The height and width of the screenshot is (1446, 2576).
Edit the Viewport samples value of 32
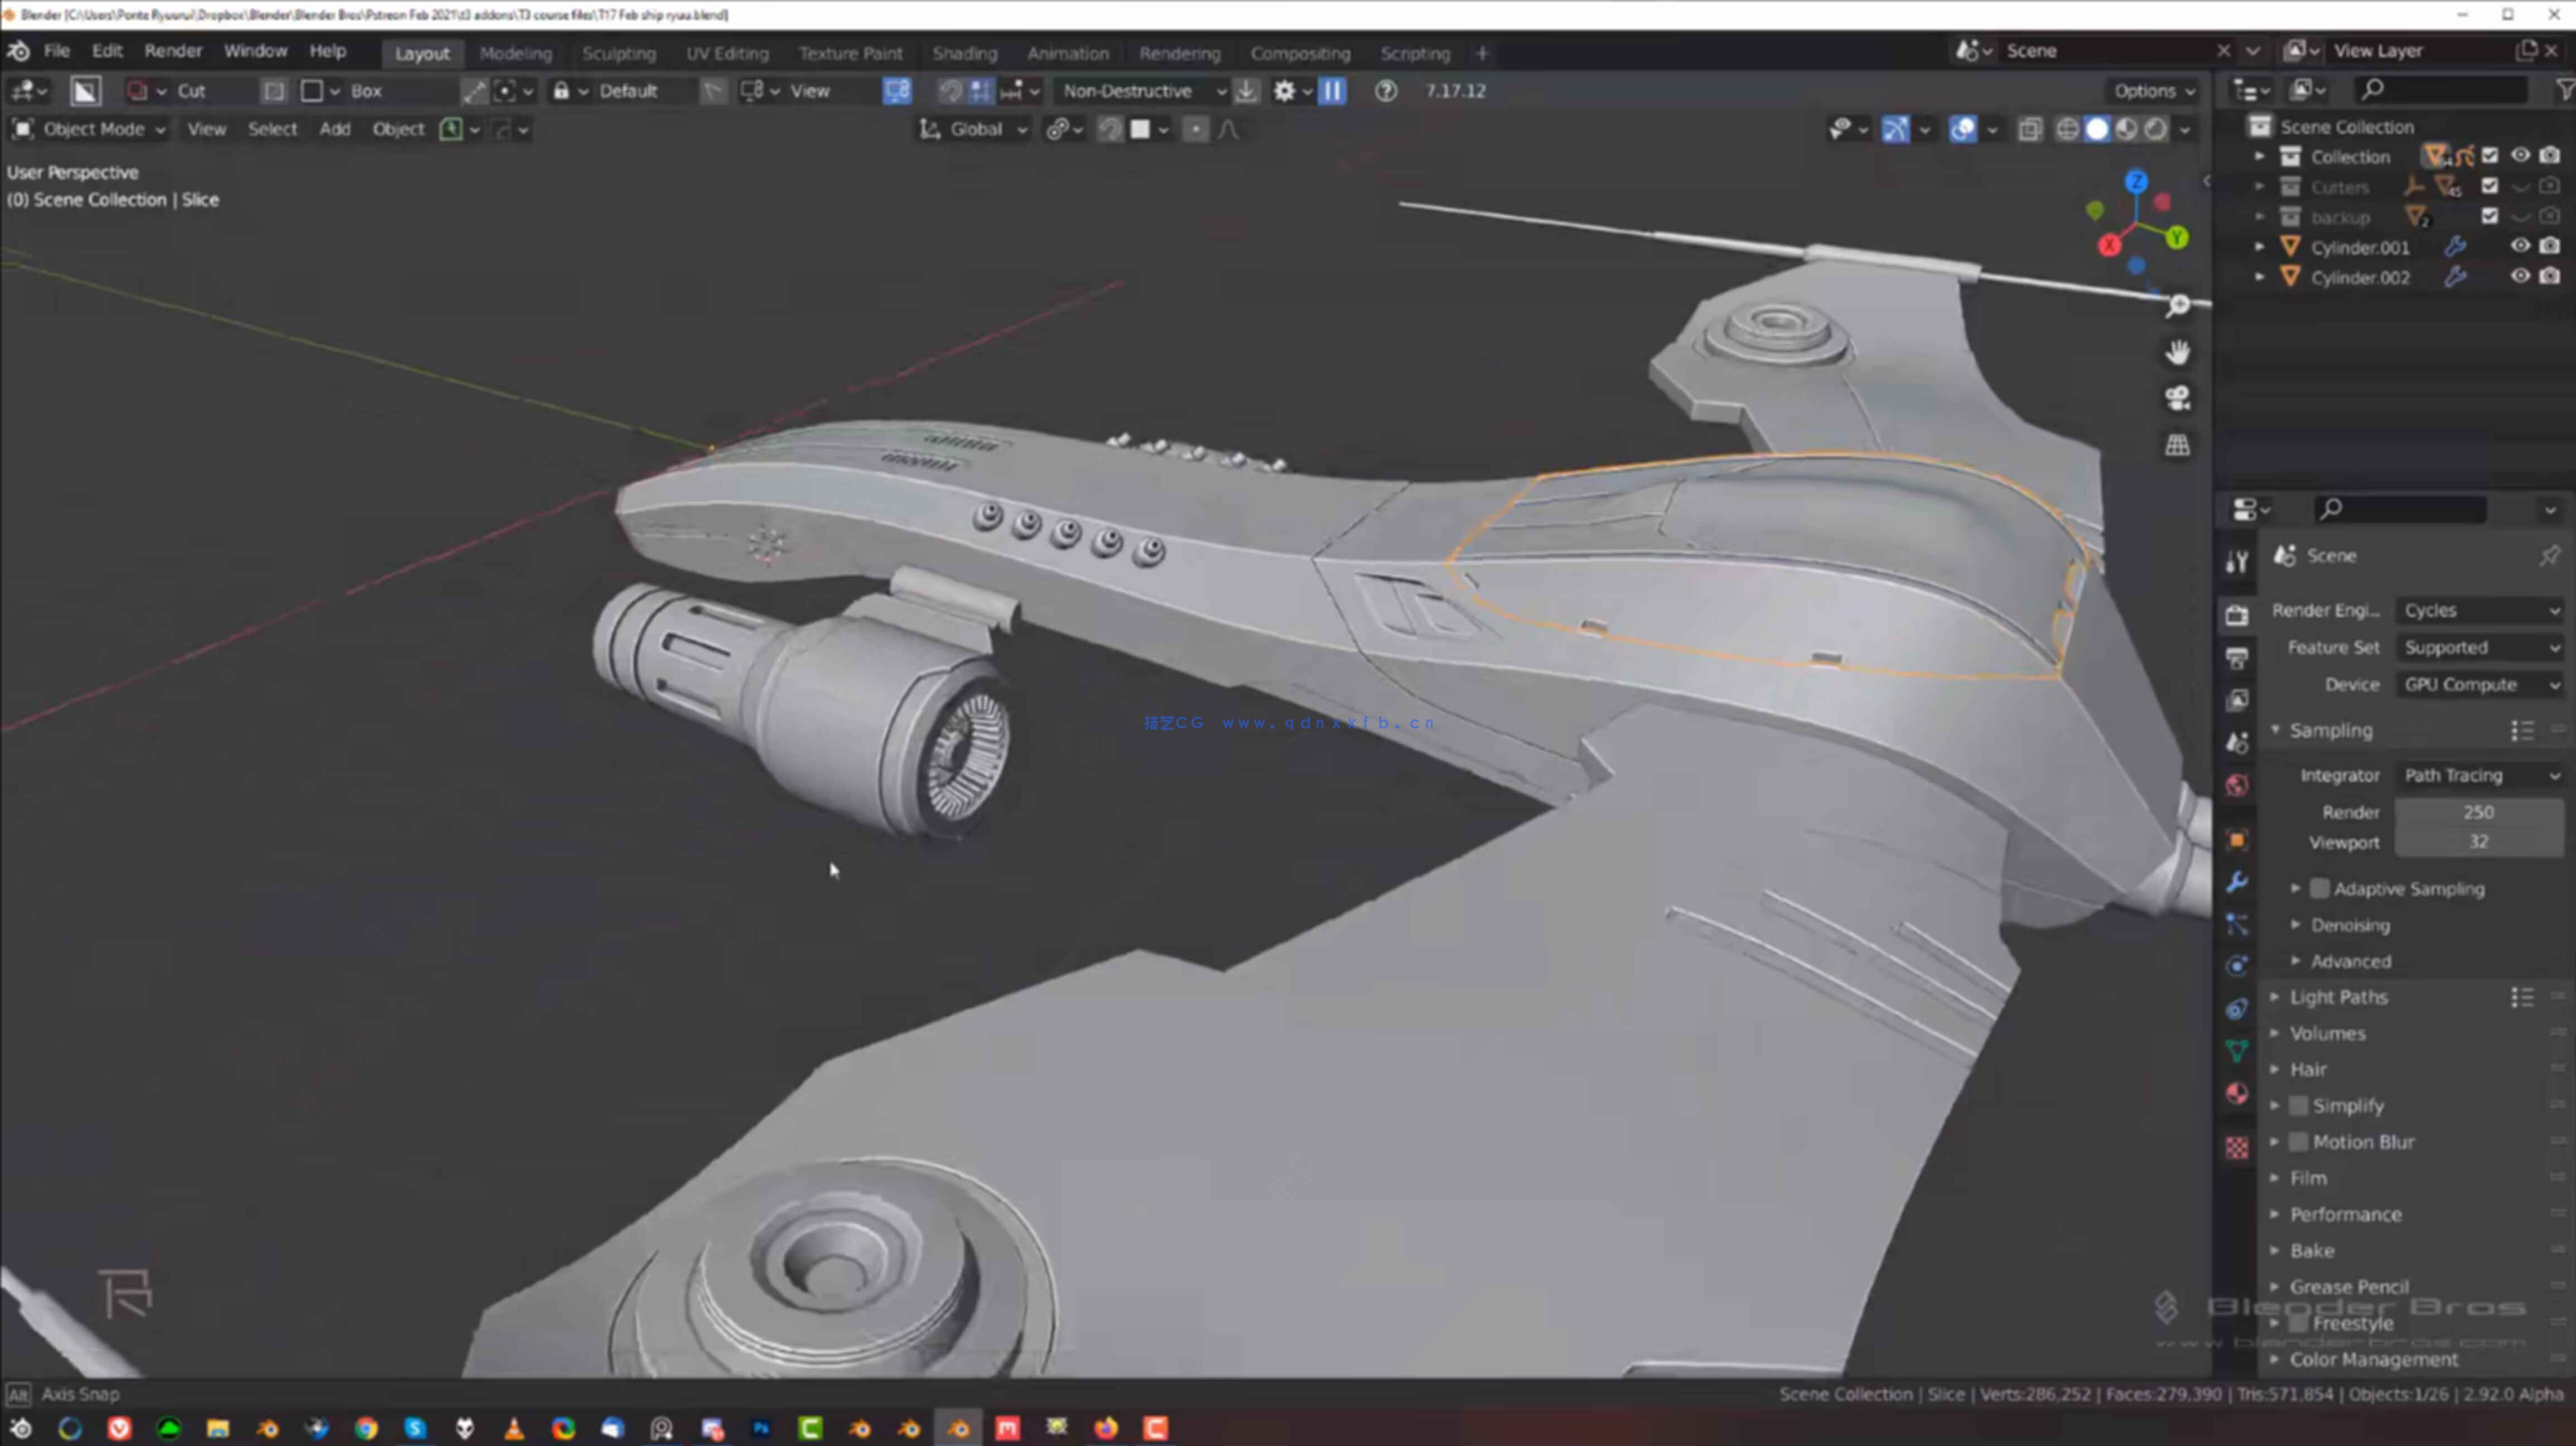click(2479, 842)
